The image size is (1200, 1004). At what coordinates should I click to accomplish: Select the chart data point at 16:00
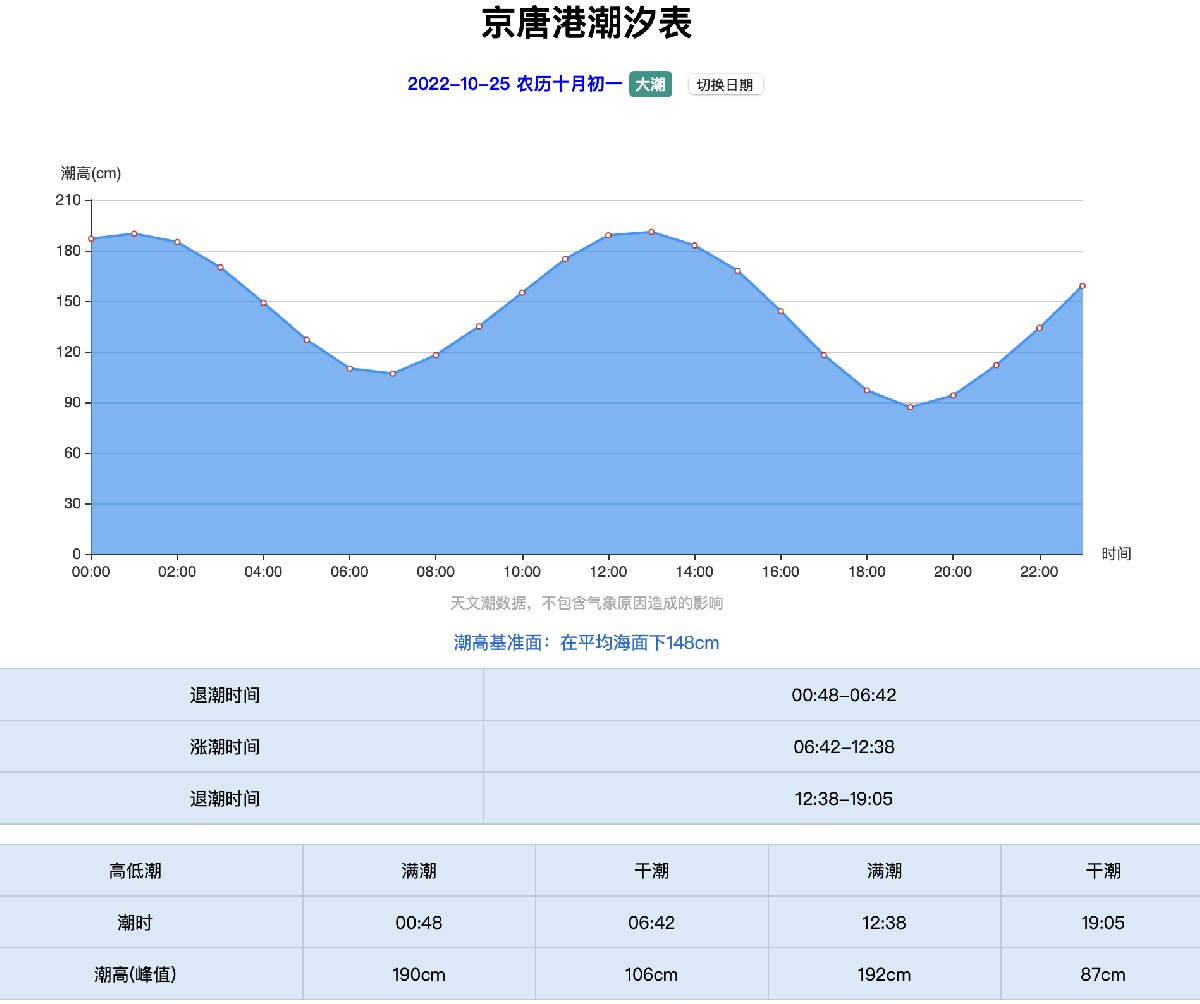point(781,311)
